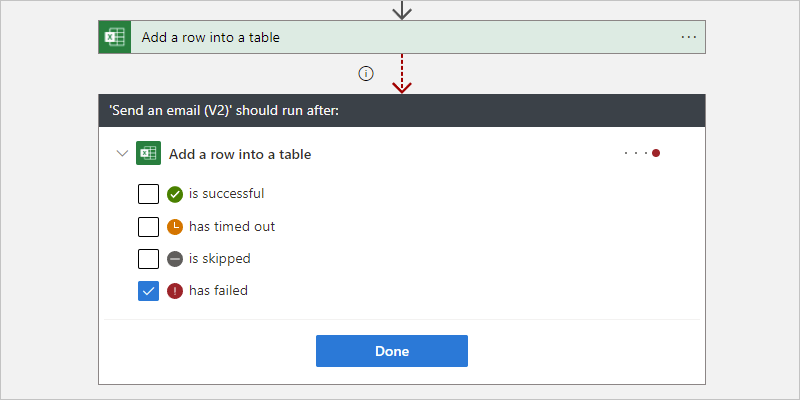The image size is (800, 400).
Task: Tick the "is skipped" checkbox
Action: point(148,258)
